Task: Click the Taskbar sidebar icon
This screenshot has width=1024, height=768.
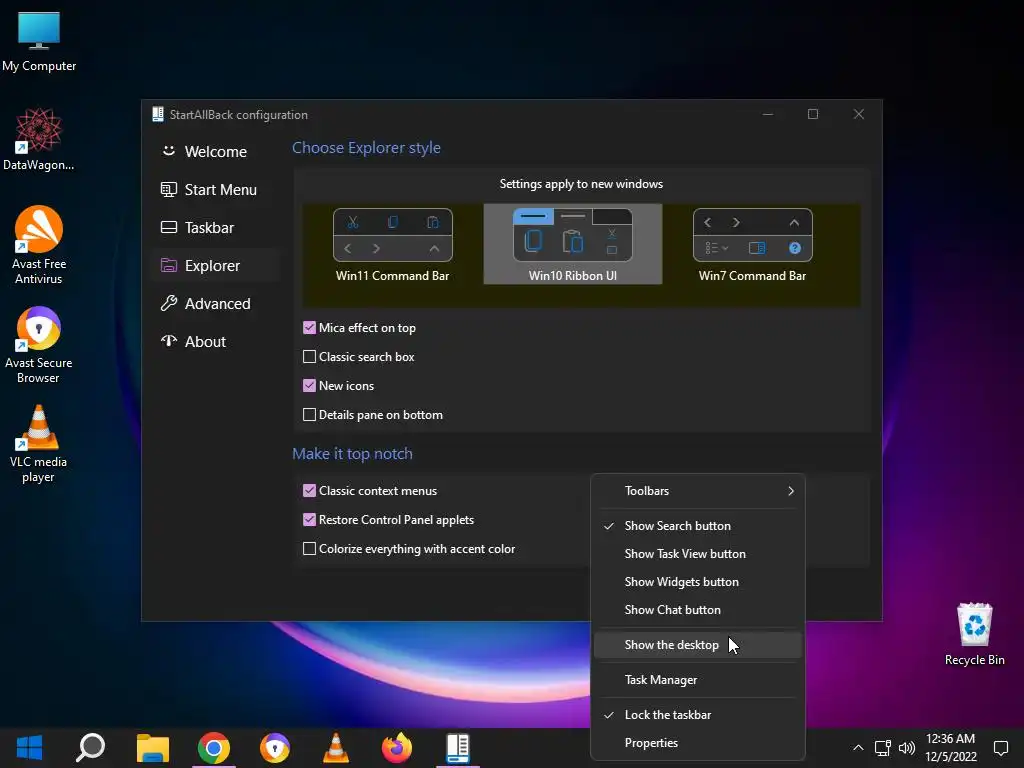Action: click(x=168, y=227)
